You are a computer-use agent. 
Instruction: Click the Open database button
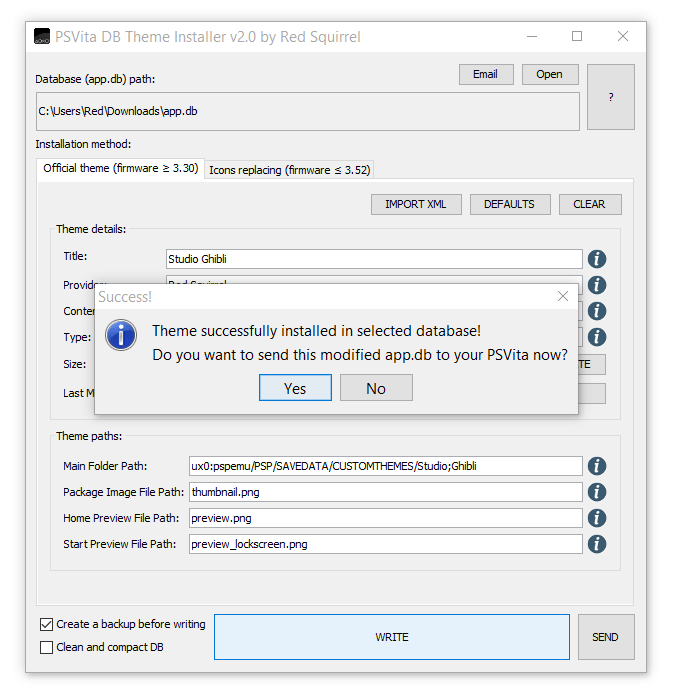point(549,74)
